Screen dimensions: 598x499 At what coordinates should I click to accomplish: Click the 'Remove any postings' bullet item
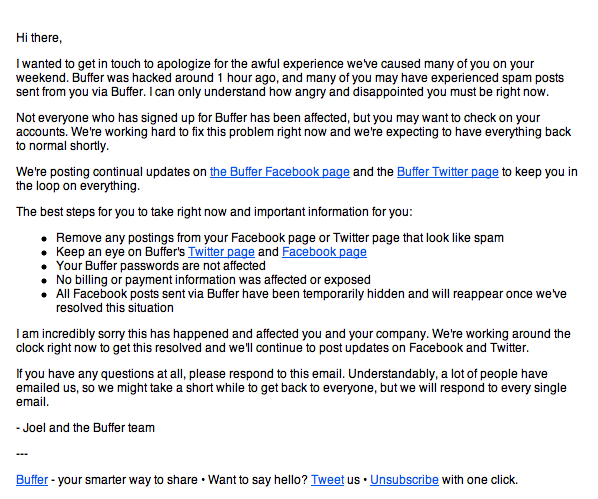coord(280,238)
